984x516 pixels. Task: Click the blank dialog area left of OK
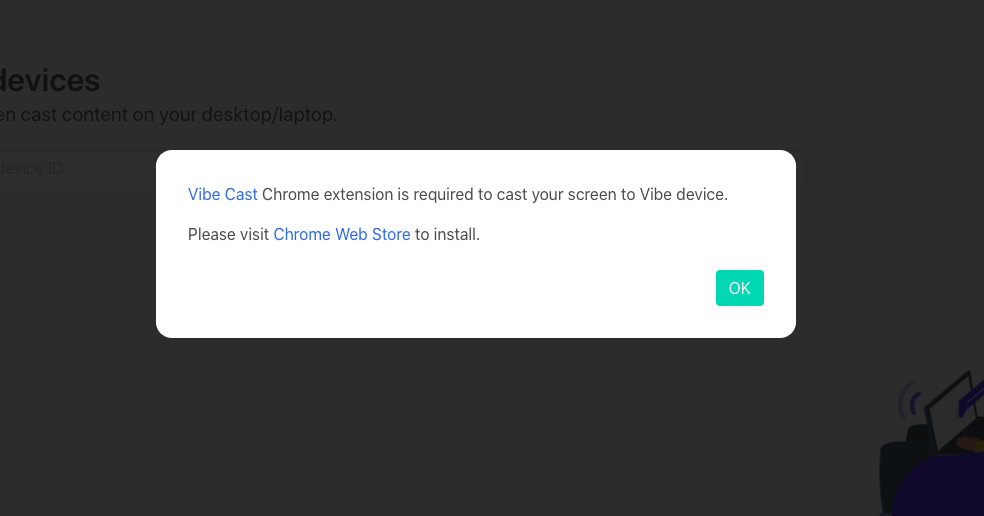[450, 289]
